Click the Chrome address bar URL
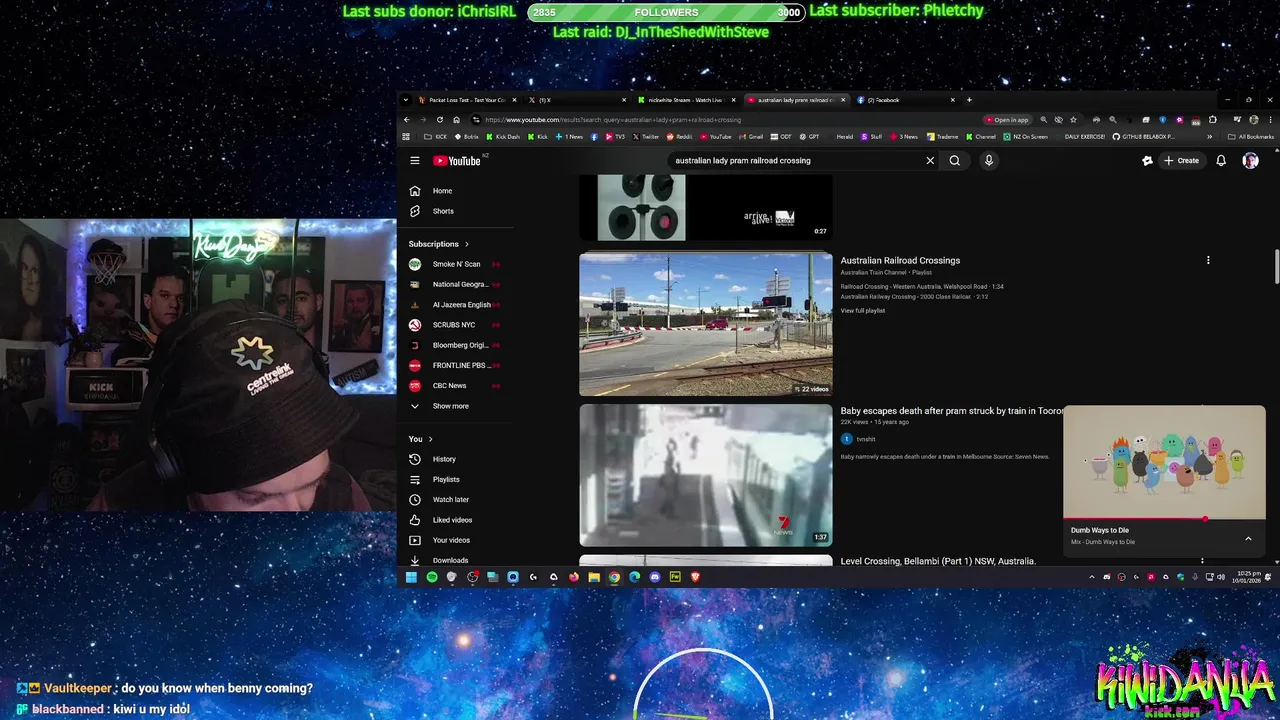 (613, 119)
